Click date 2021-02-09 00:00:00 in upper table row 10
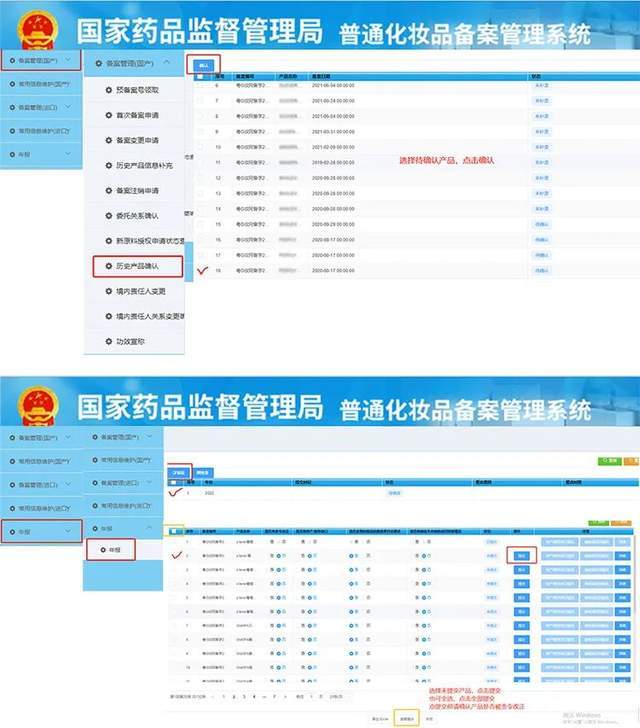Image resolution: width=640 pixels, height=728 pixels. [x=333, y=147]
